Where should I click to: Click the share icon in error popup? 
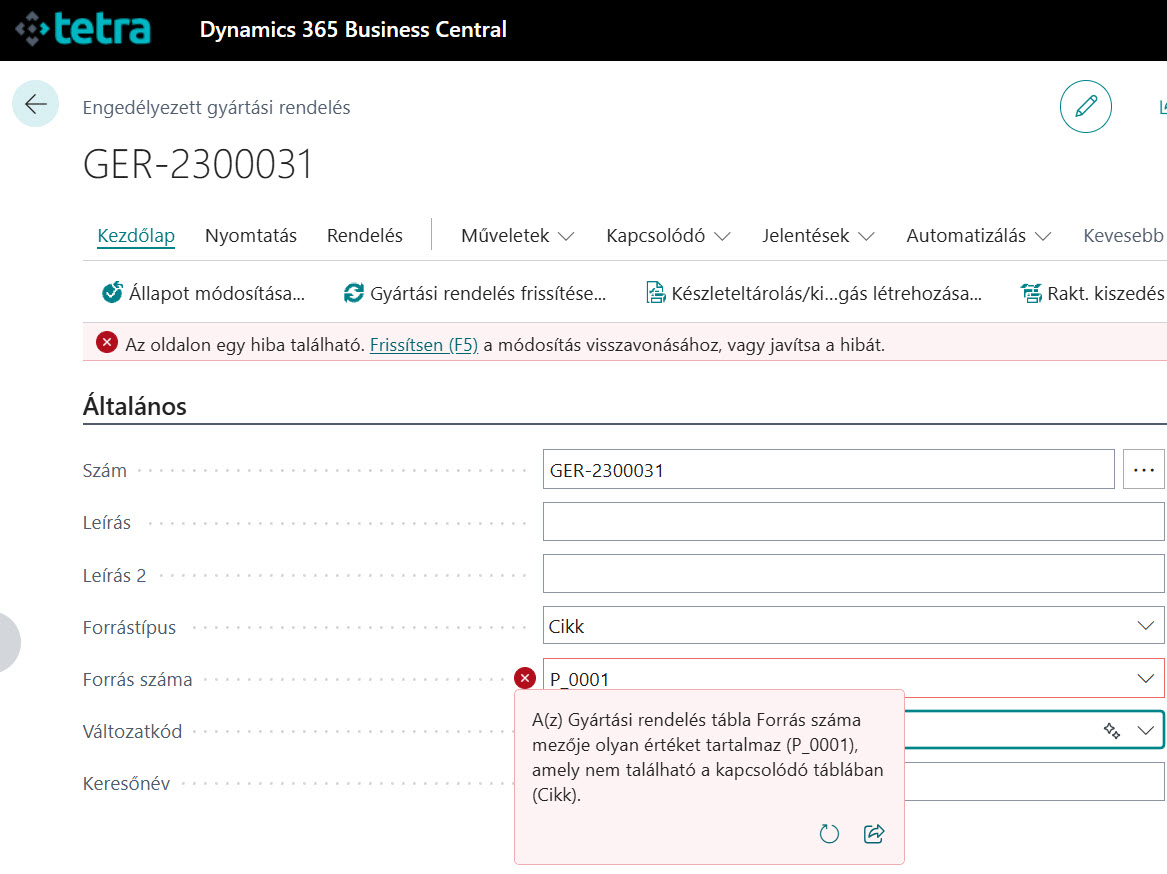click(x=874, y=834)
